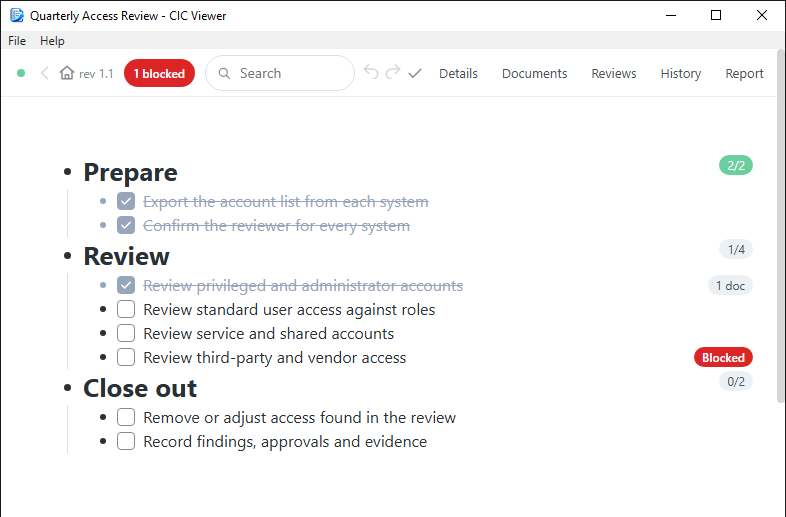The height and width of the screenshot is (517, 786).
Task: Check Remove or adjust access found
Action: [x=126, y=417]
